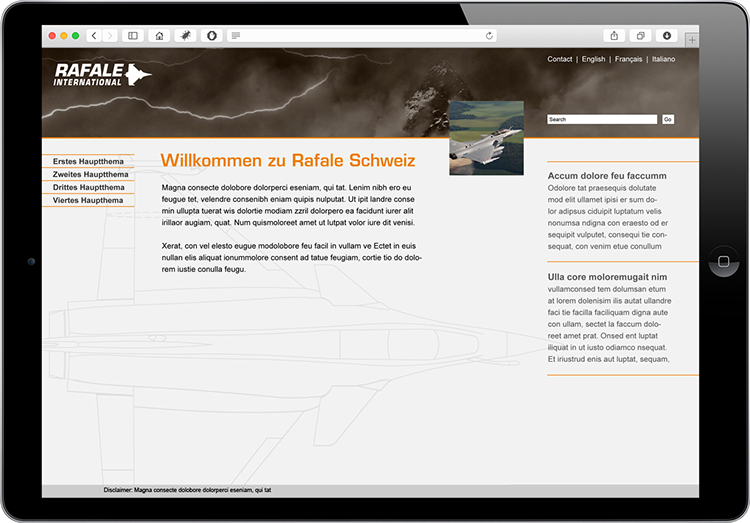Switch language to English
The height and width of the screenshot is (523, 750).
point(594,59)
